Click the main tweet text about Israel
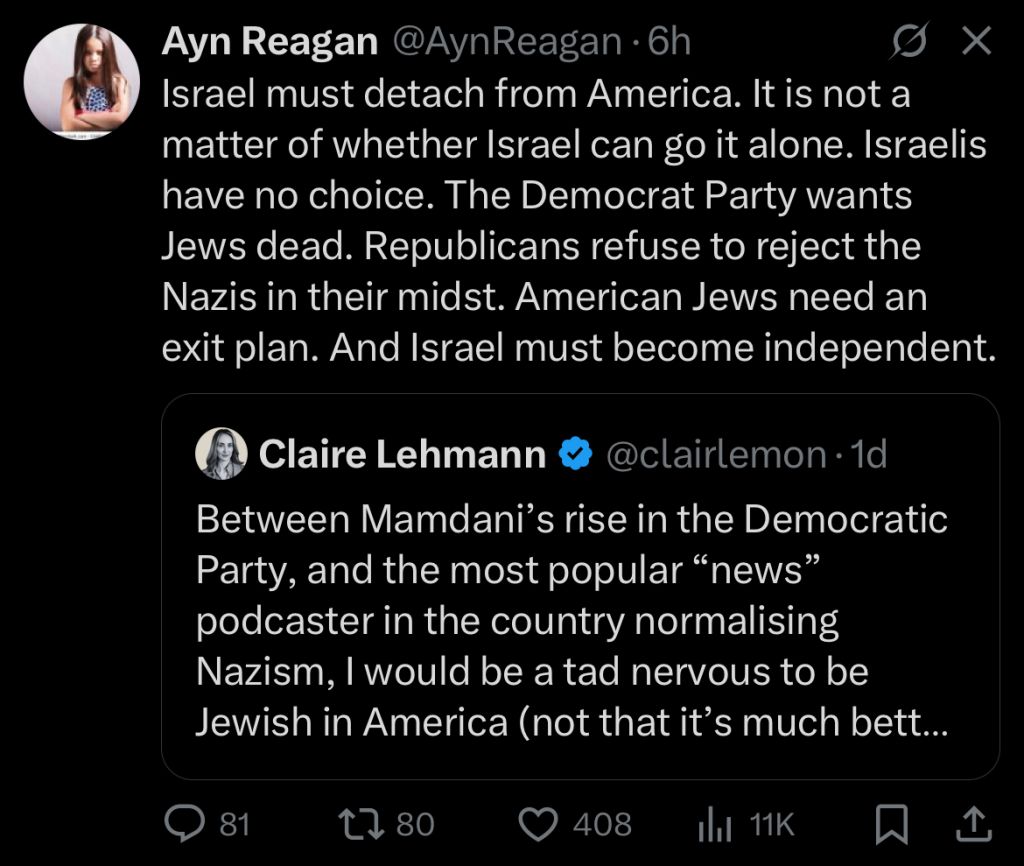Image resolution: width=1024 pixels, height=866 pixels. click(575, 220)
